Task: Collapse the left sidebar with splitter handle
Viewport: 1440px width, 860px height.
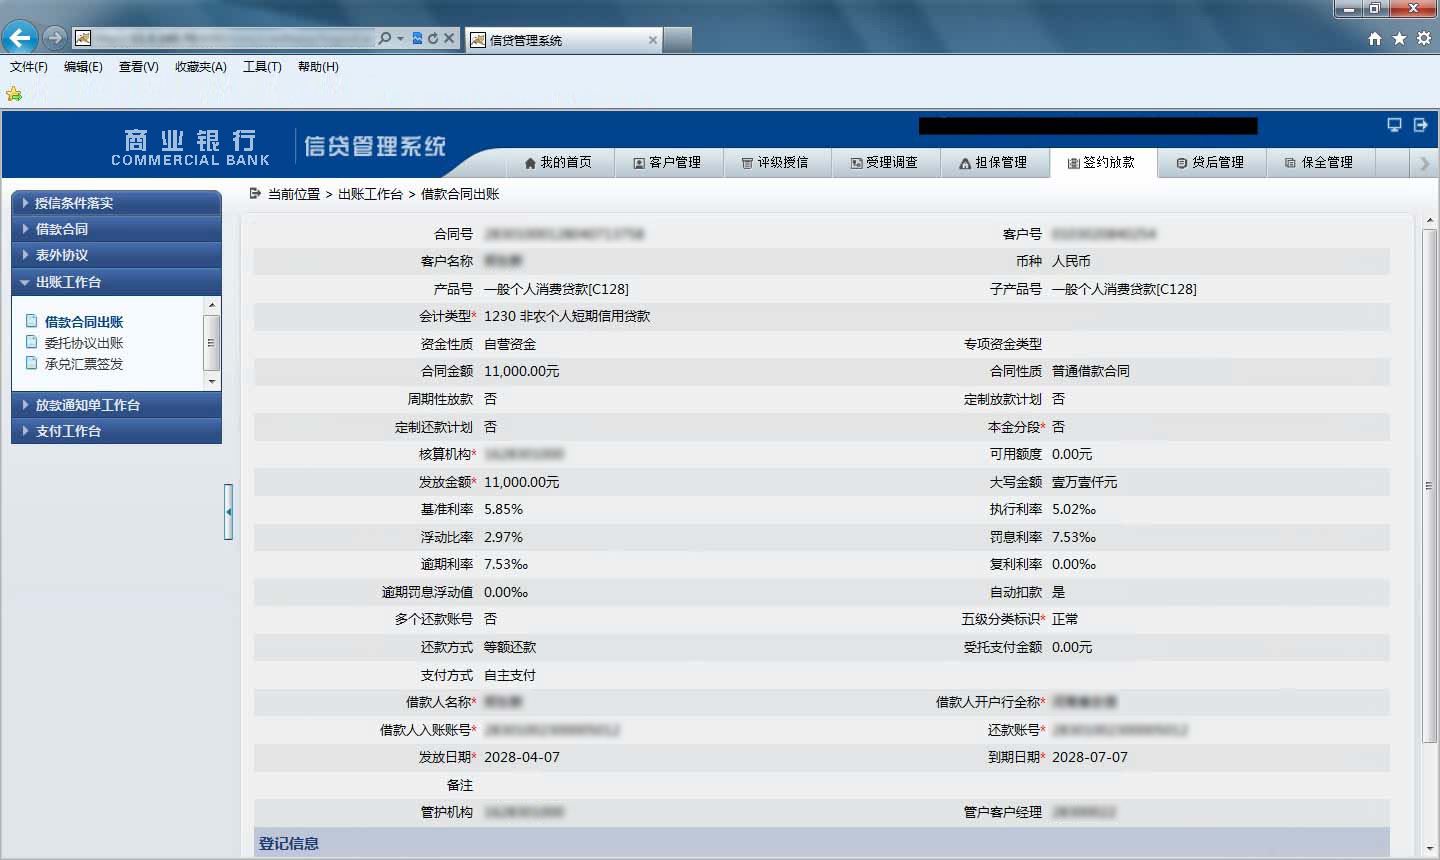Action: [x=228, y=512]
